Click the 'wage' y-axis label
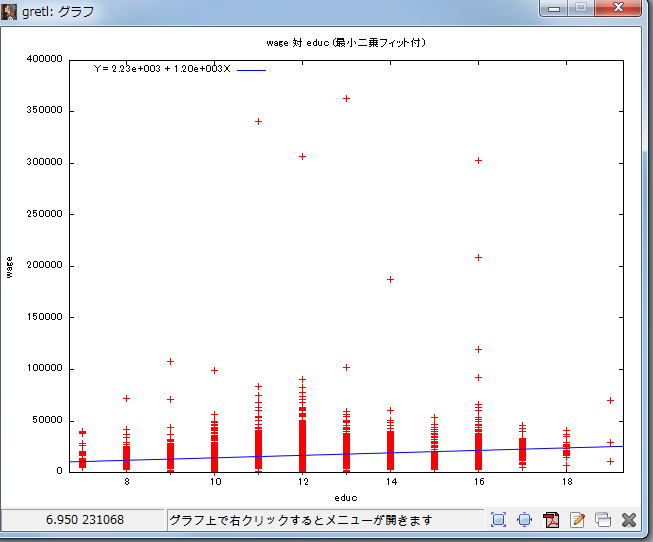The image size is (653, 542). [11, 267]
